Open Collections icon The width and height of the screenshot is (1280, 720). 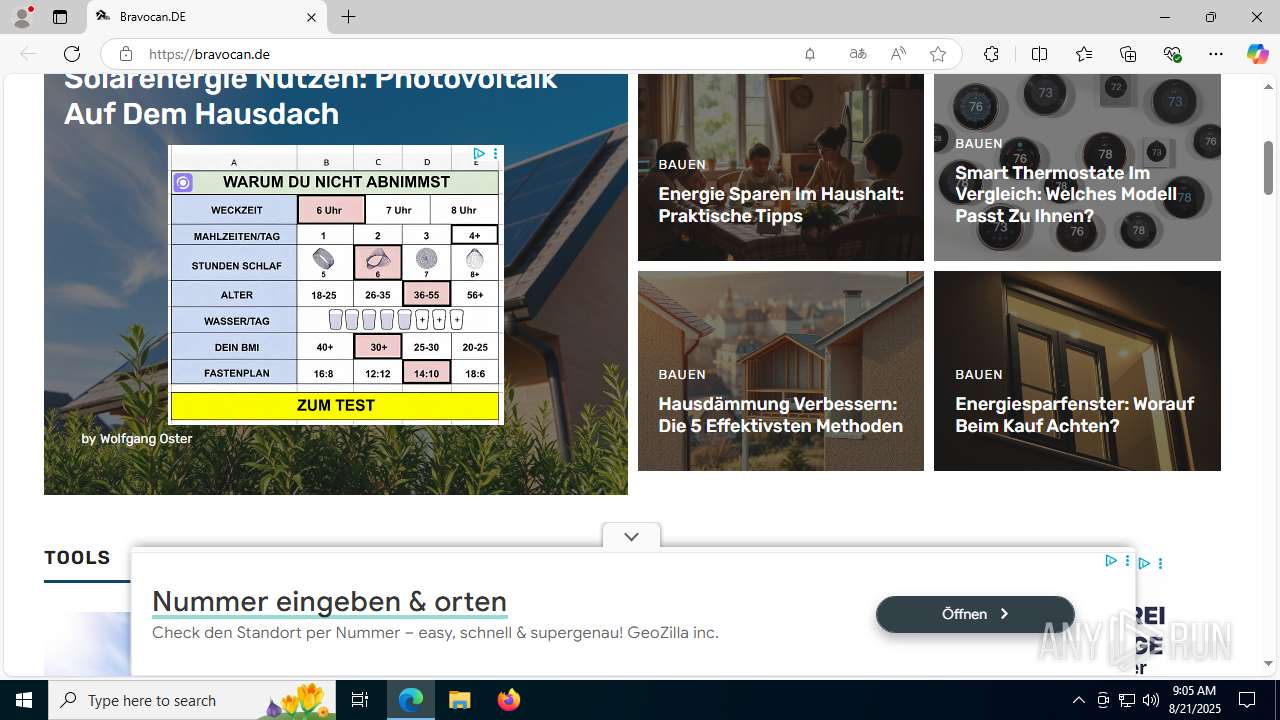pos(1128,54)
